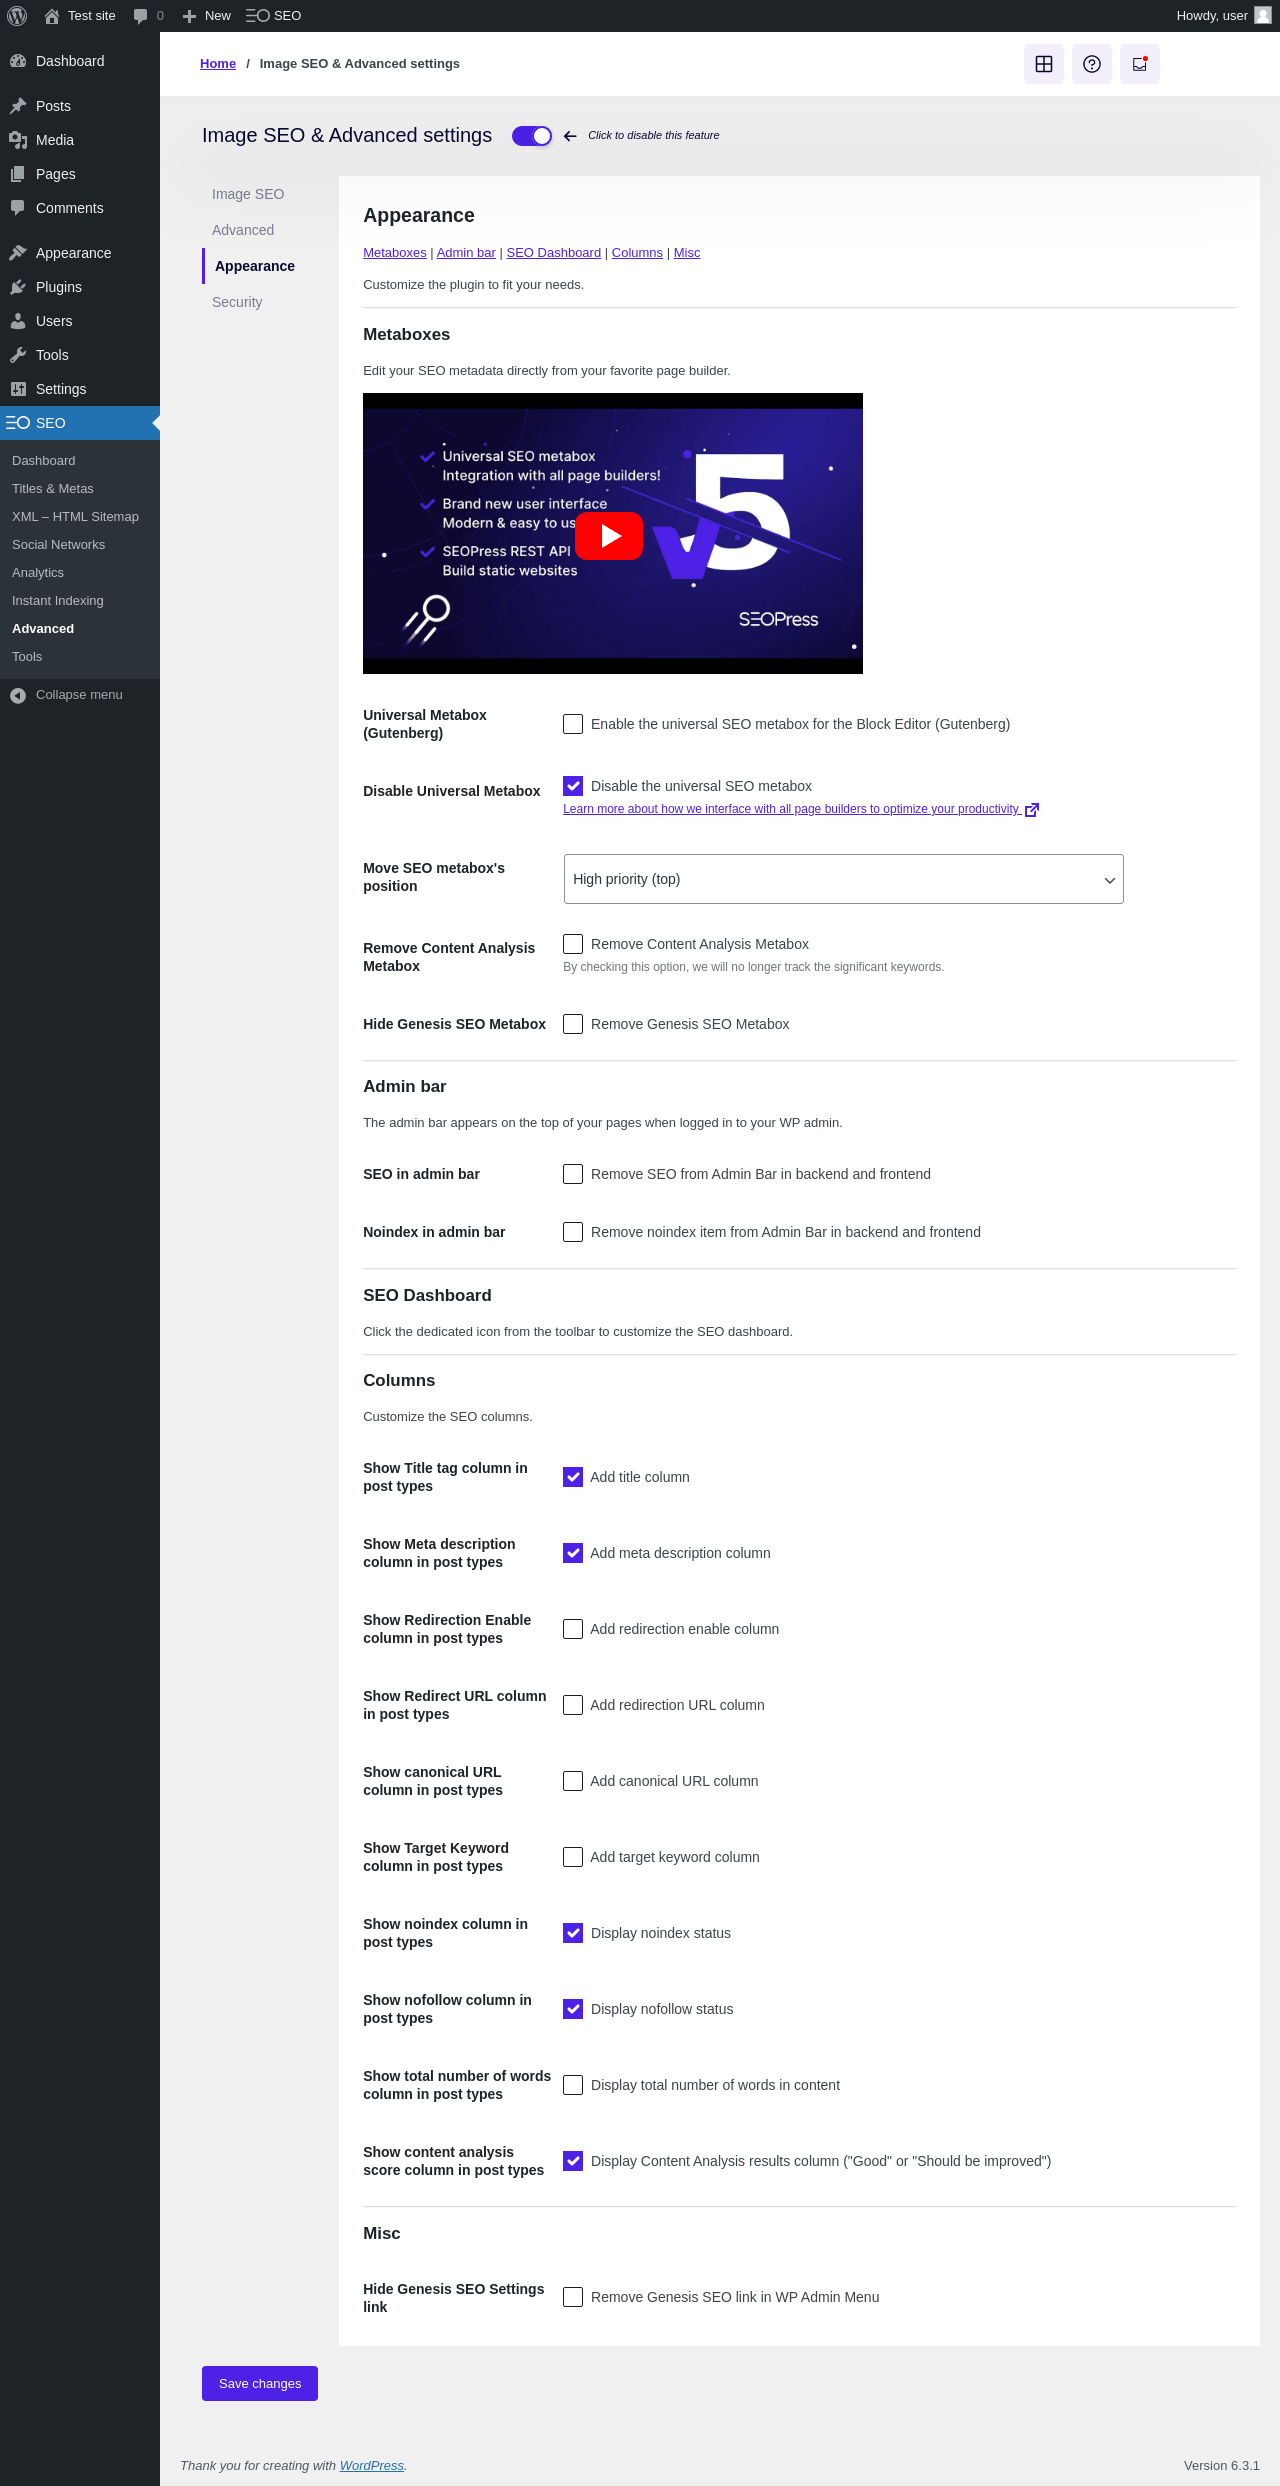Uncheck Display Content Analysis results column

573,2161
